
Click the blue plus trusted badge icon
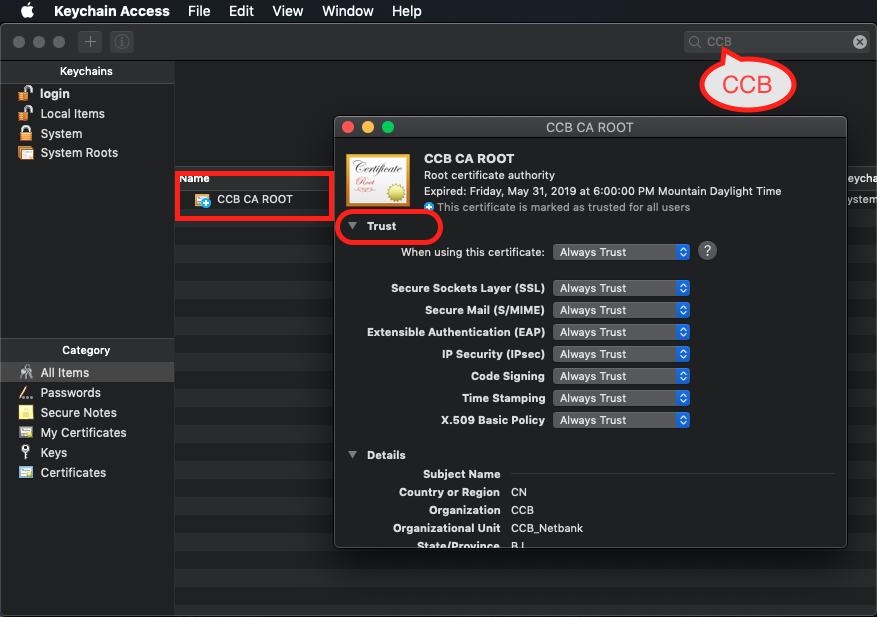coord(429,208)
